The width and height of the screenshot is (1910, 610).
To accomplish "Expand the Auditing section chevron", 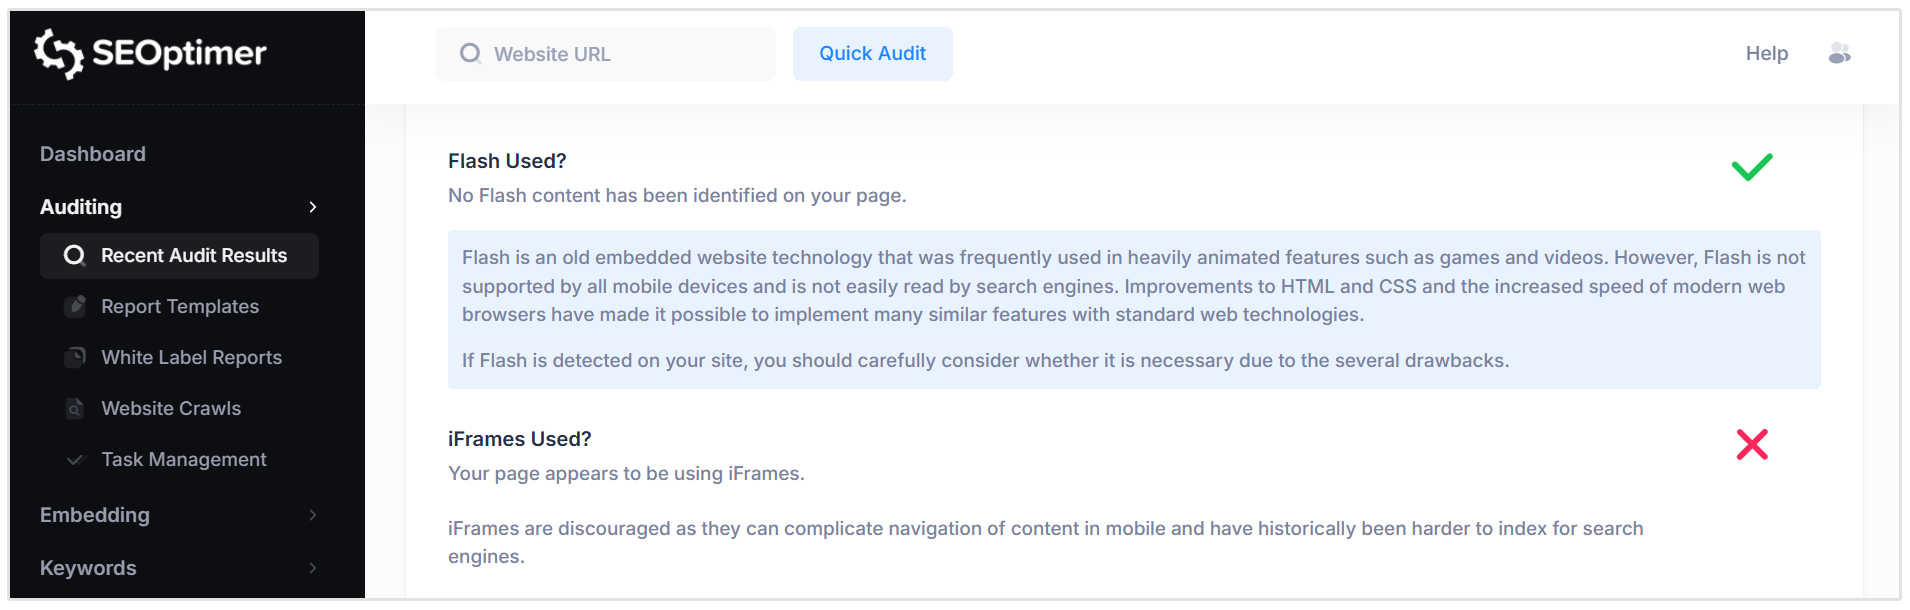I will point(313,207).
